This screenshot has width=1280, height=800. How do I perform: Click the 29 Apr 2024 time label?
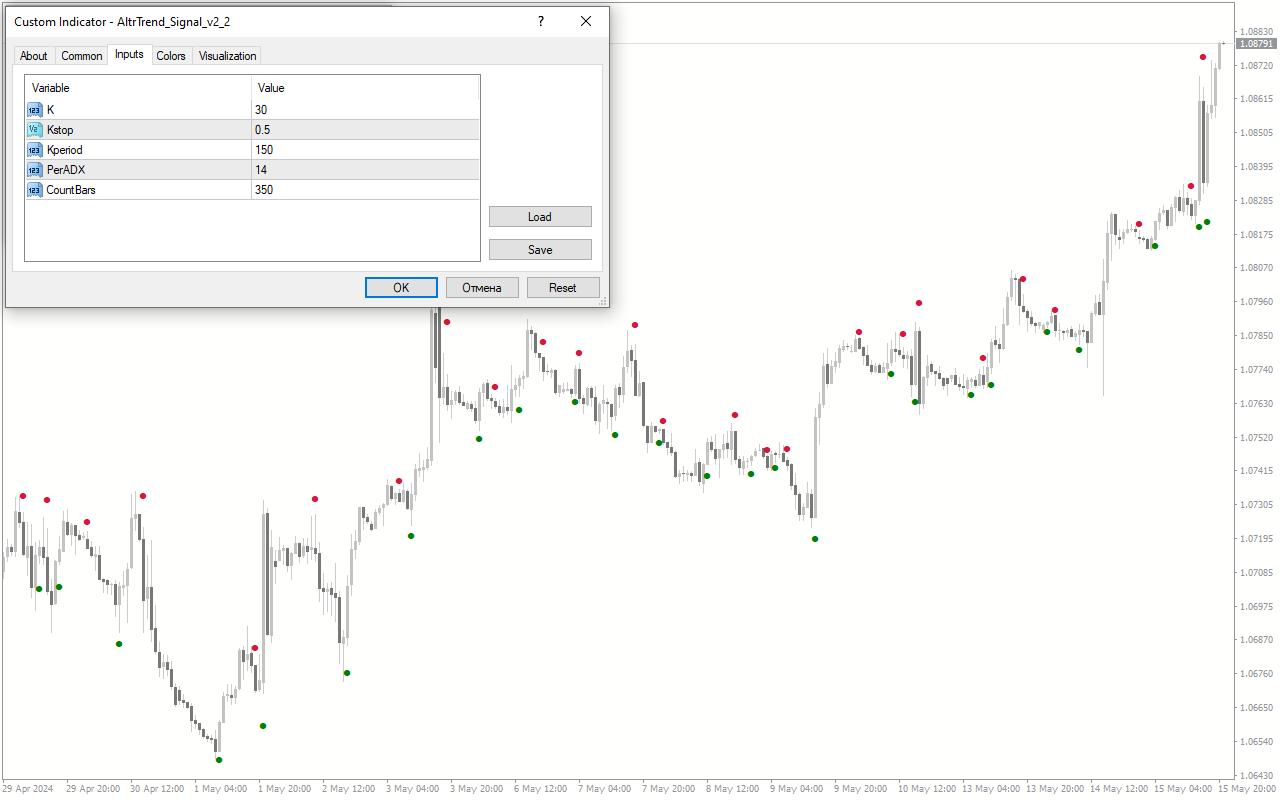pyautogui.click(x=27, y=789)
